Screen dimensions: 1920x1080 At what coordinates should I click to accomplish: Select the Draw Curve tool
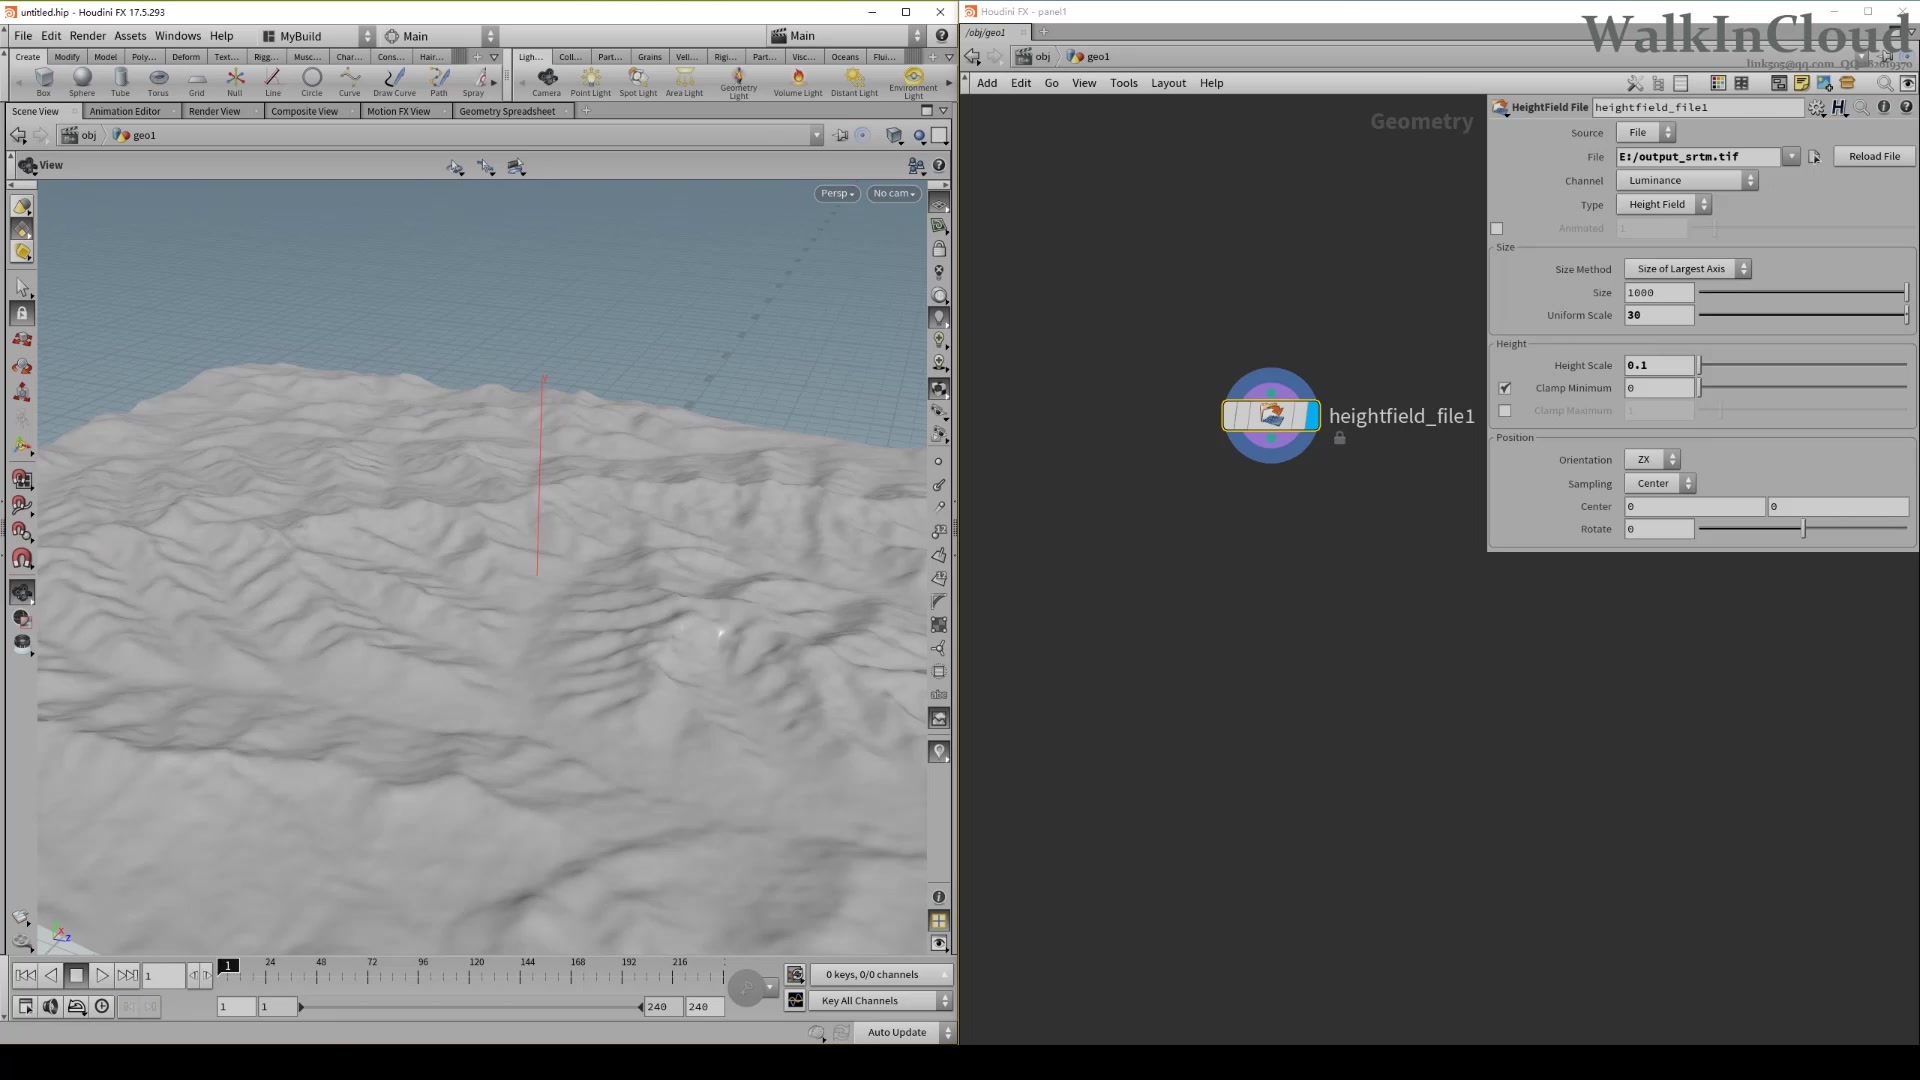point(394,80)
